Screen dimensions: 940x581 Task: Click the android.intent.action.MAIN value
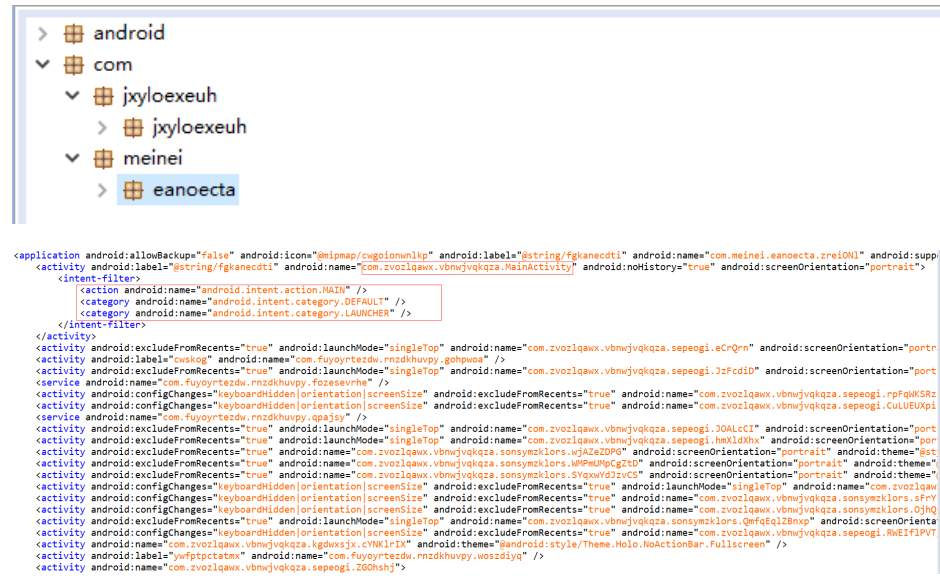click(x=267, y=290)
